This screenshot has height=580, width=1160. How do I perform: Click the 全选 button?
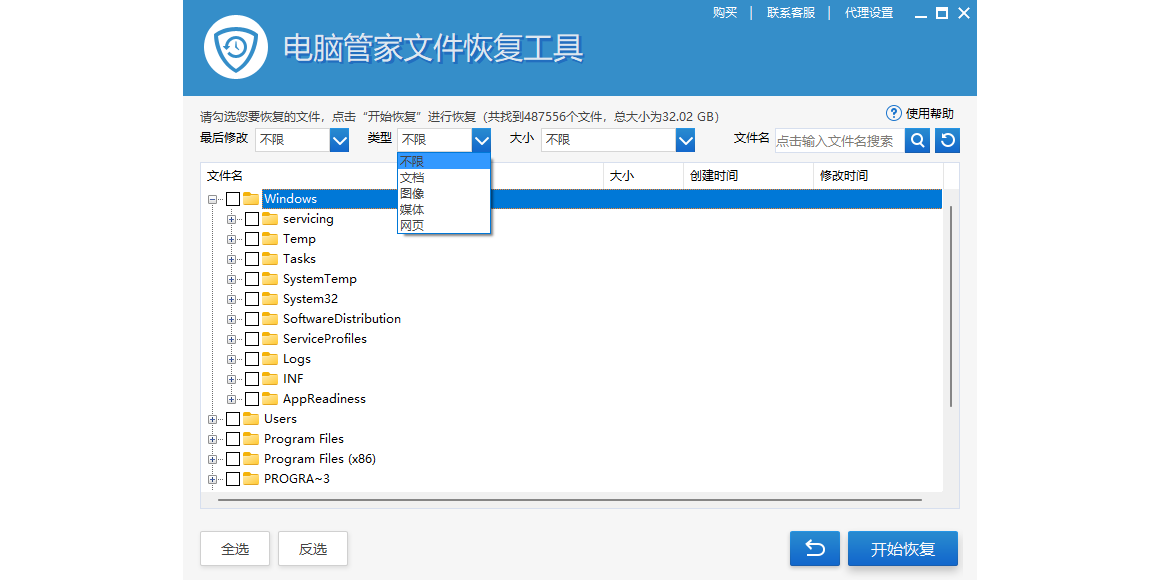coord(235,549)
